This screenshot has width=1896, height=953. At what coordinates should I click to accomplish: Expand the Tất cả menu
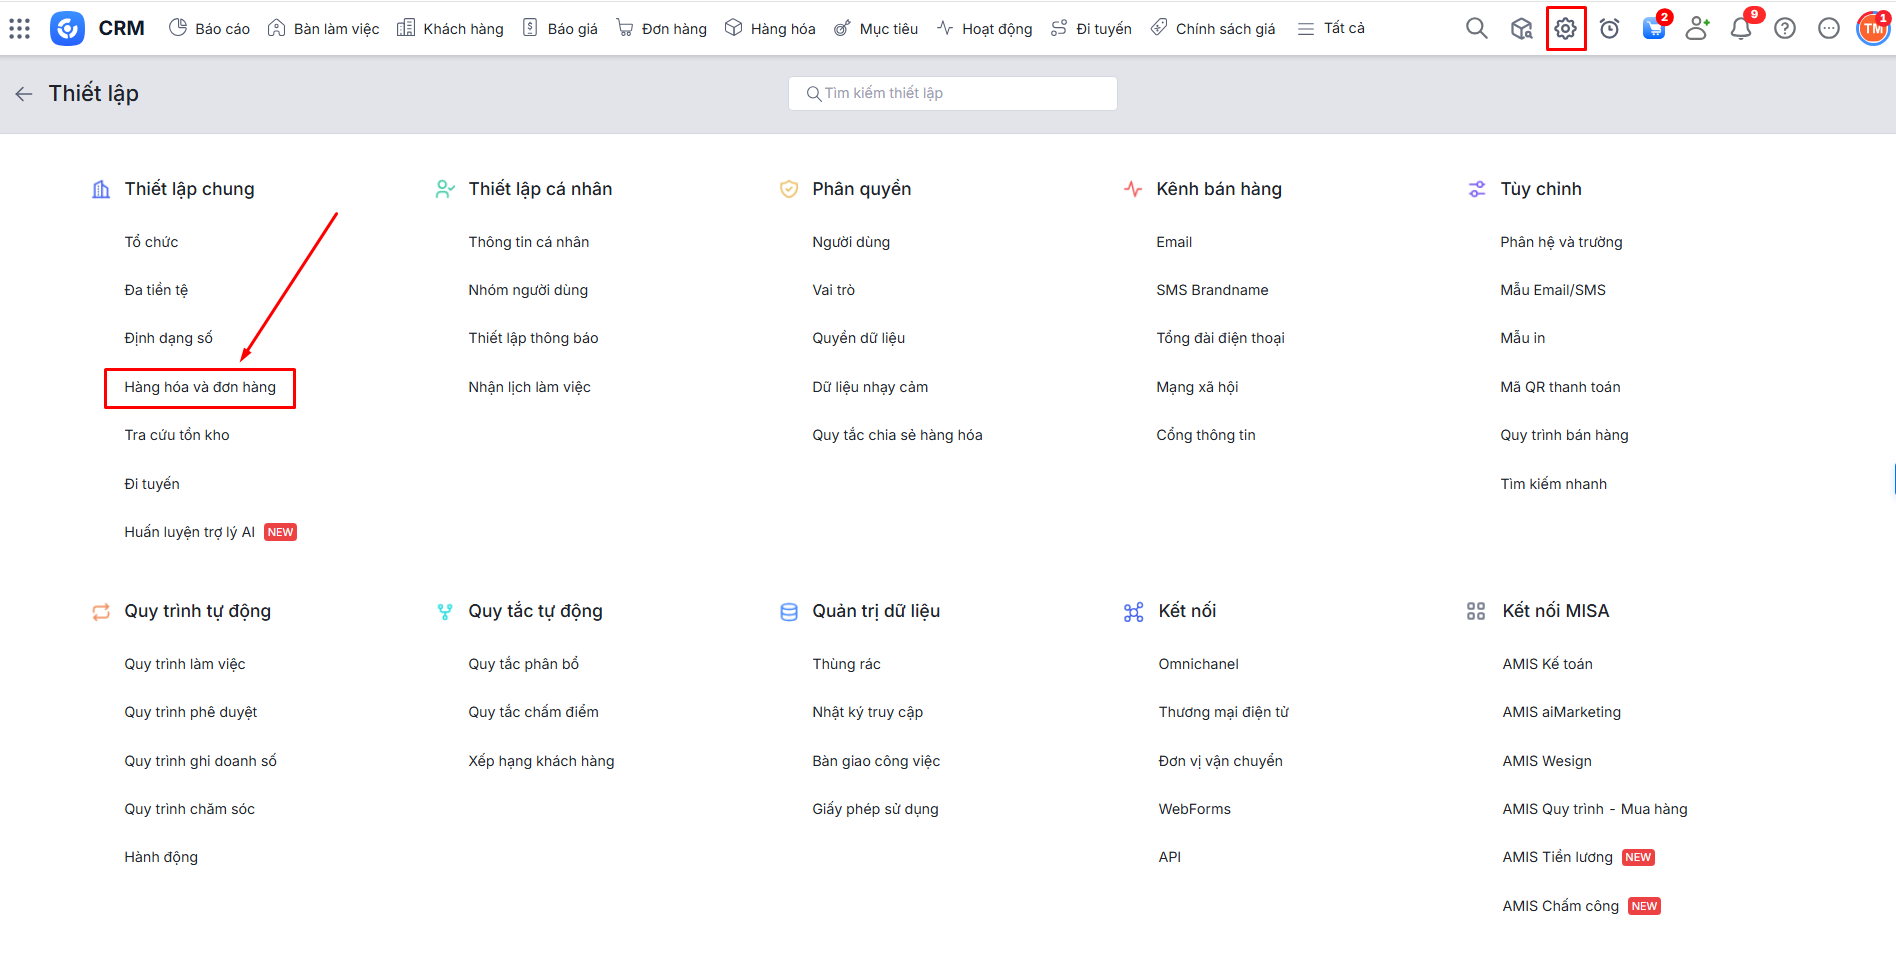pos(1331,29)
